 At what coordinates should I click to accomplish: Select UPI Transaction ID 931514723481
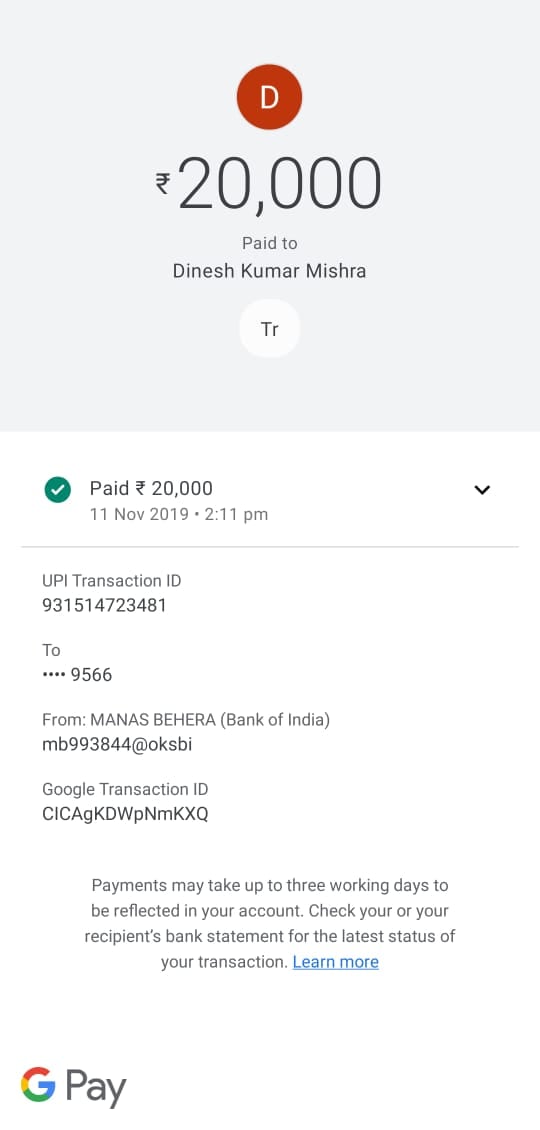[105, 605]
